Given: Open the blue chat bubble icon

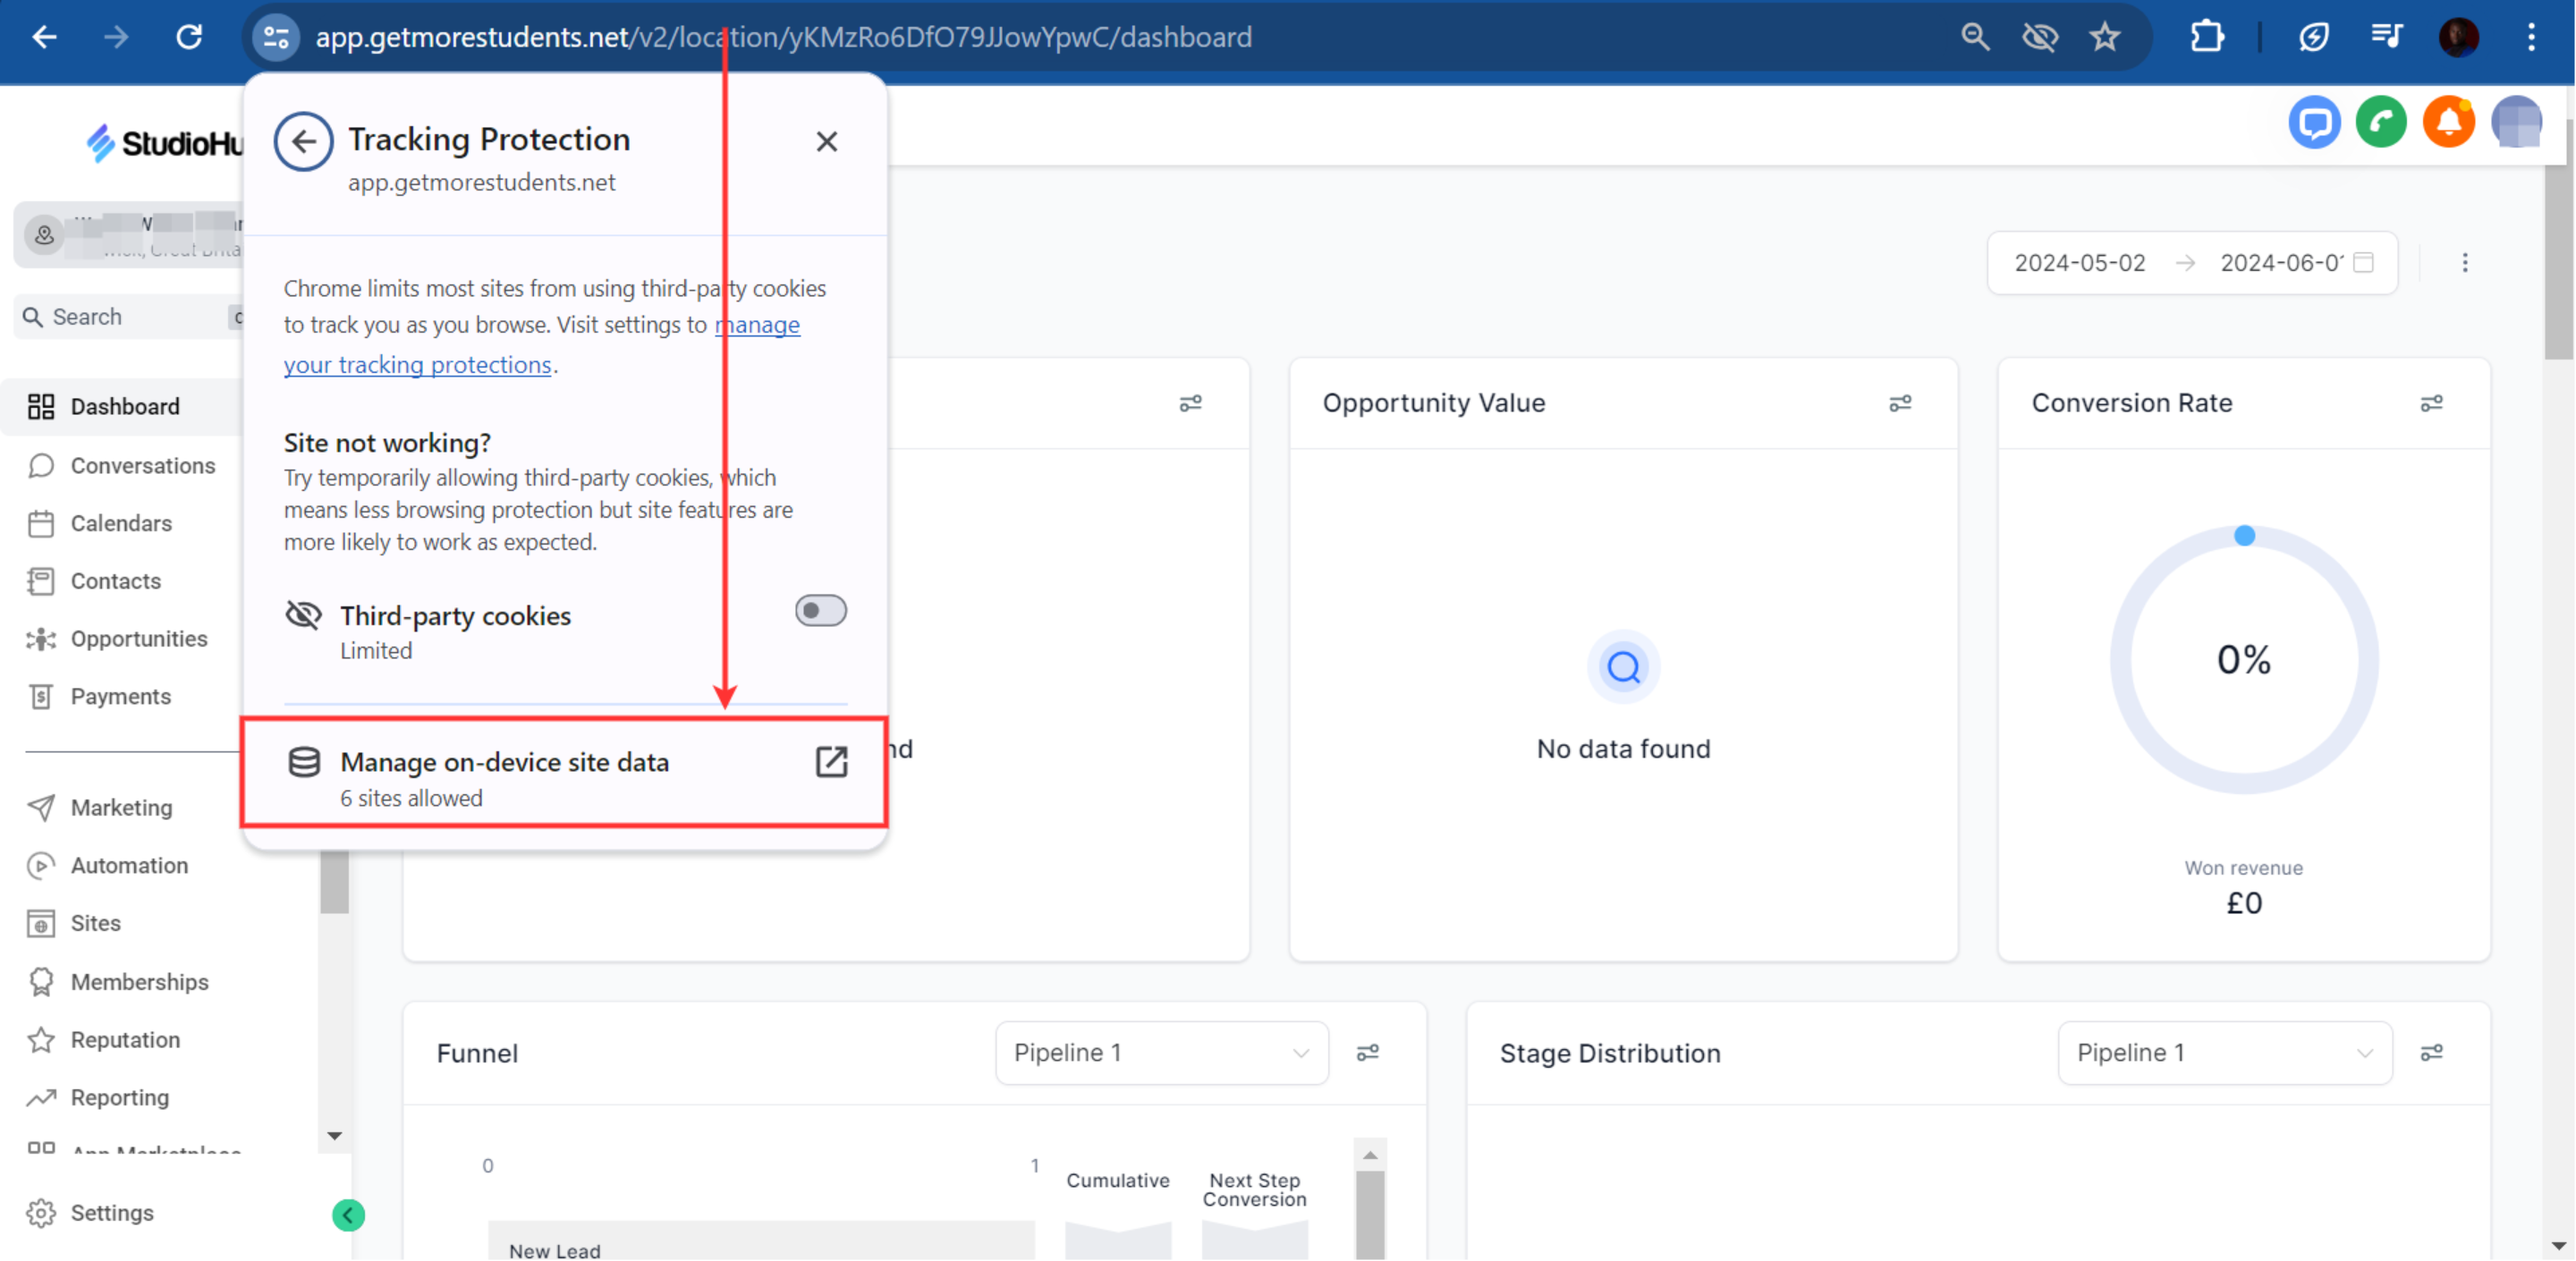Looking at the screenshot, I should (2313, 123).
